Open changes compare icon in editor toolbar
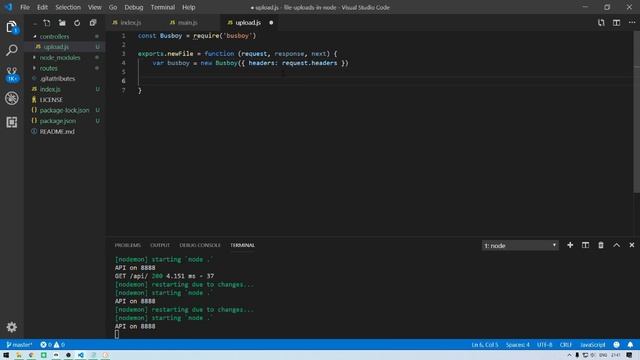This screenshot has width=640, height=360. pyautogui.click(x=601, y=23)
